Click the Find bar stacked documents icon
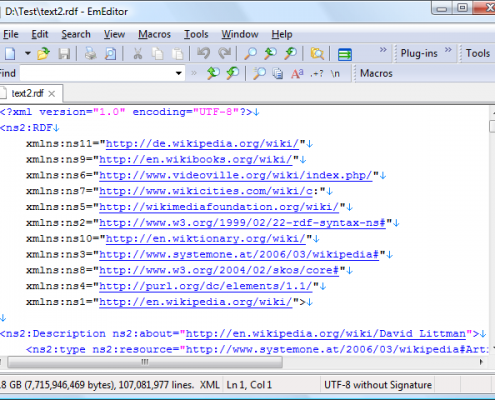 click(277, 73)
